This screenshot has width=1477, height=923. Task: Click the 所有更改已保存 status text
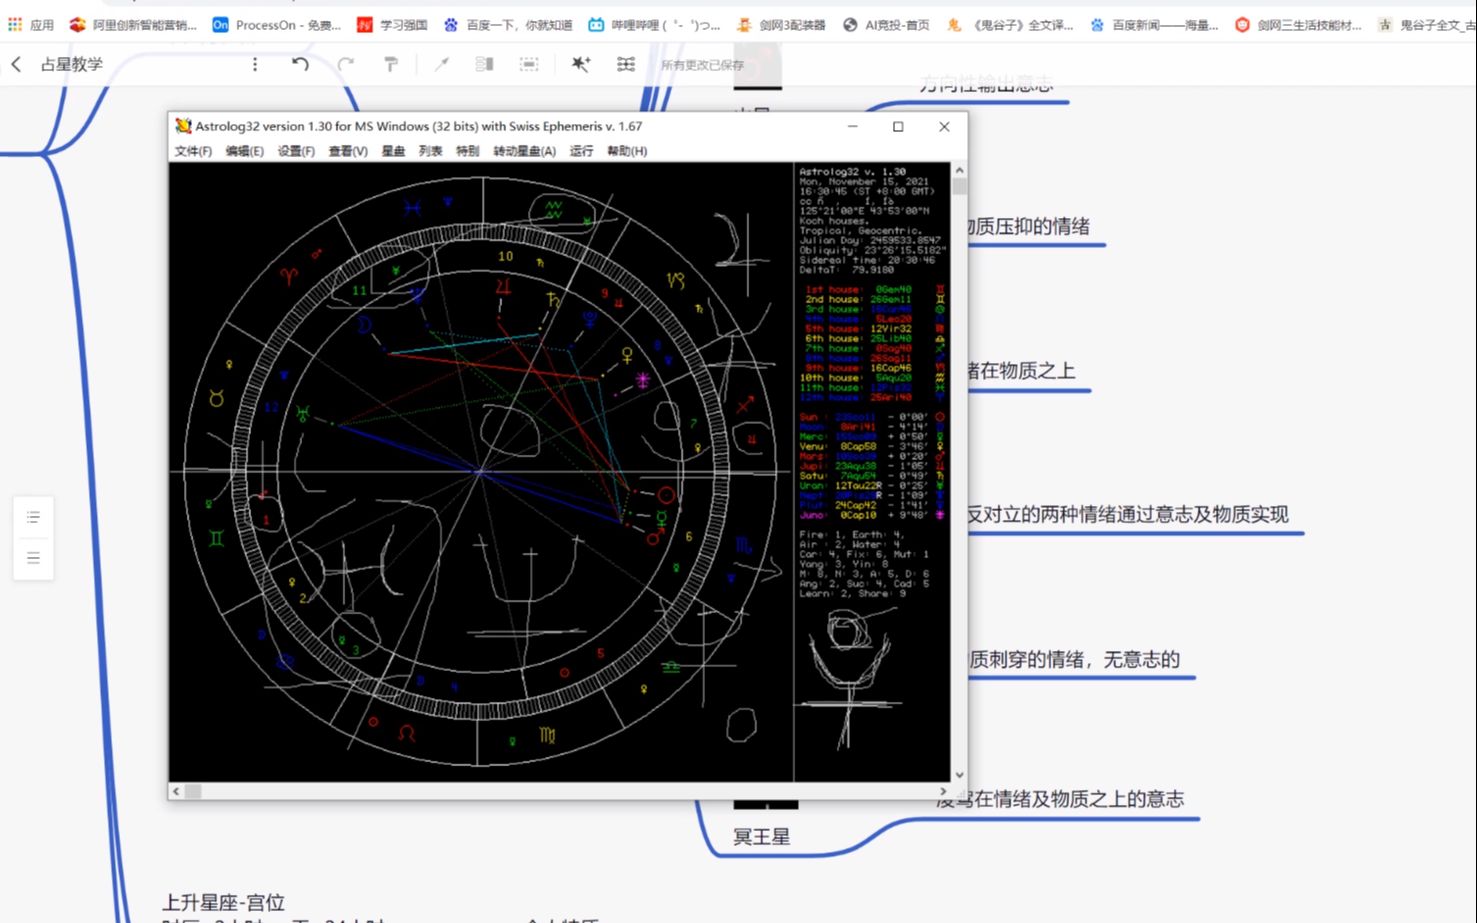(702, 65)
